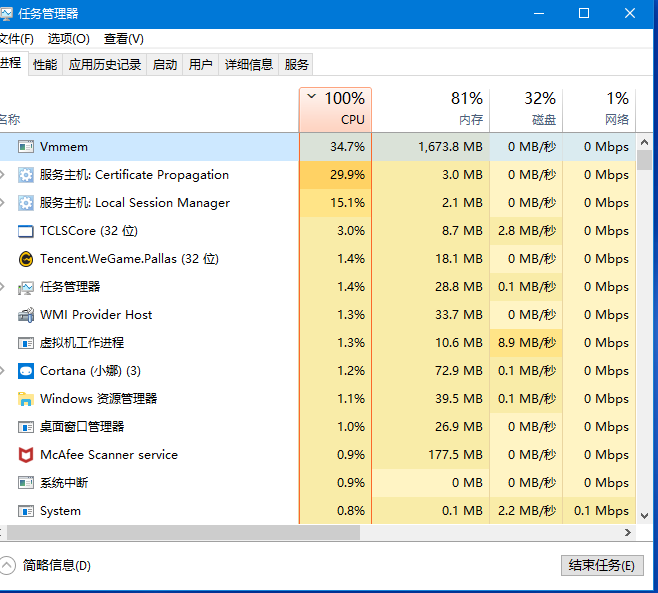Click the McAfee Scanner service shield icon
658x593 pixels.
tap(26, 455)
